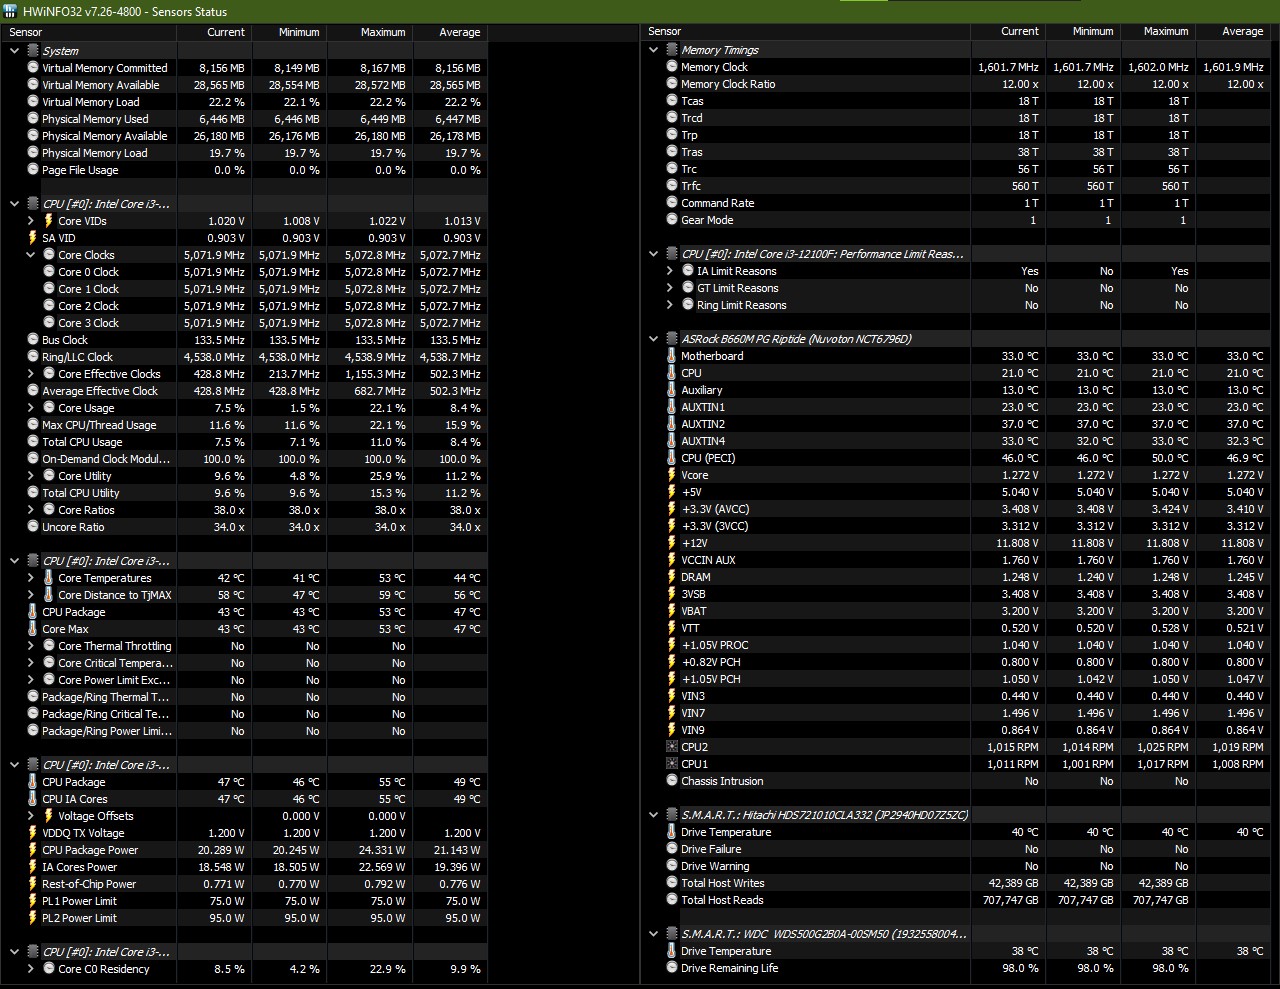Screen dimensions: 1280x989
Task: Click the icon beside Page File Usage
Action: click(33, 169)
